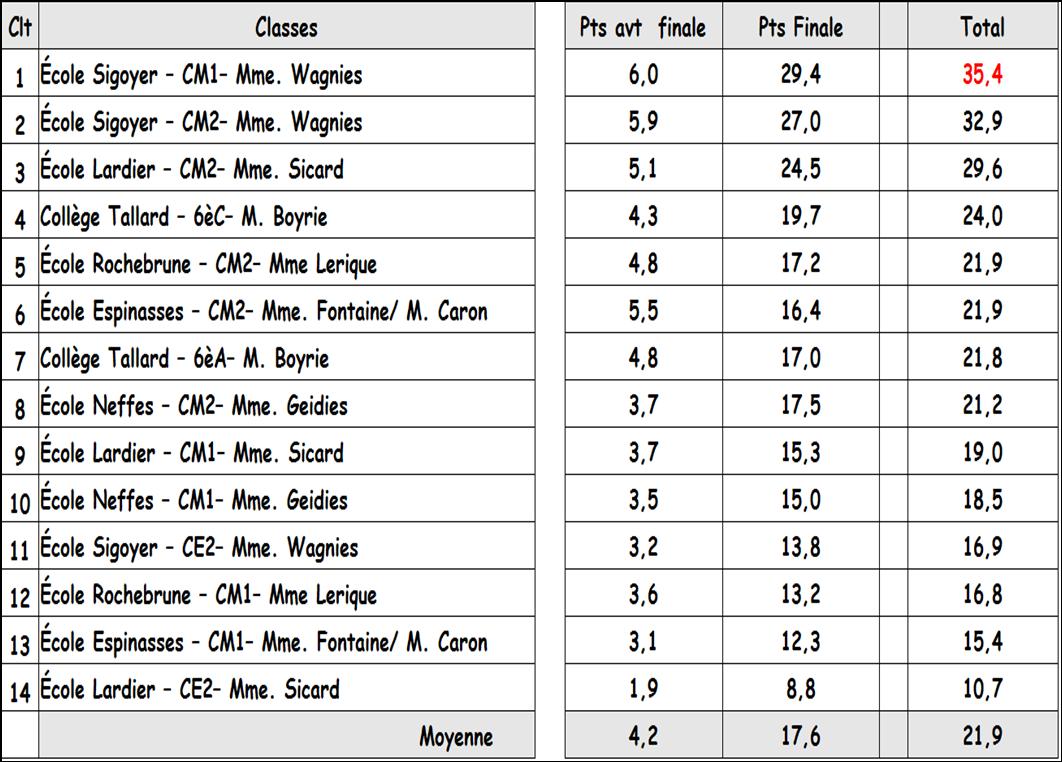This screenshot has height=762, width=1062.
Task: Select the red 35,4 total cell
Action: point(982,72)
